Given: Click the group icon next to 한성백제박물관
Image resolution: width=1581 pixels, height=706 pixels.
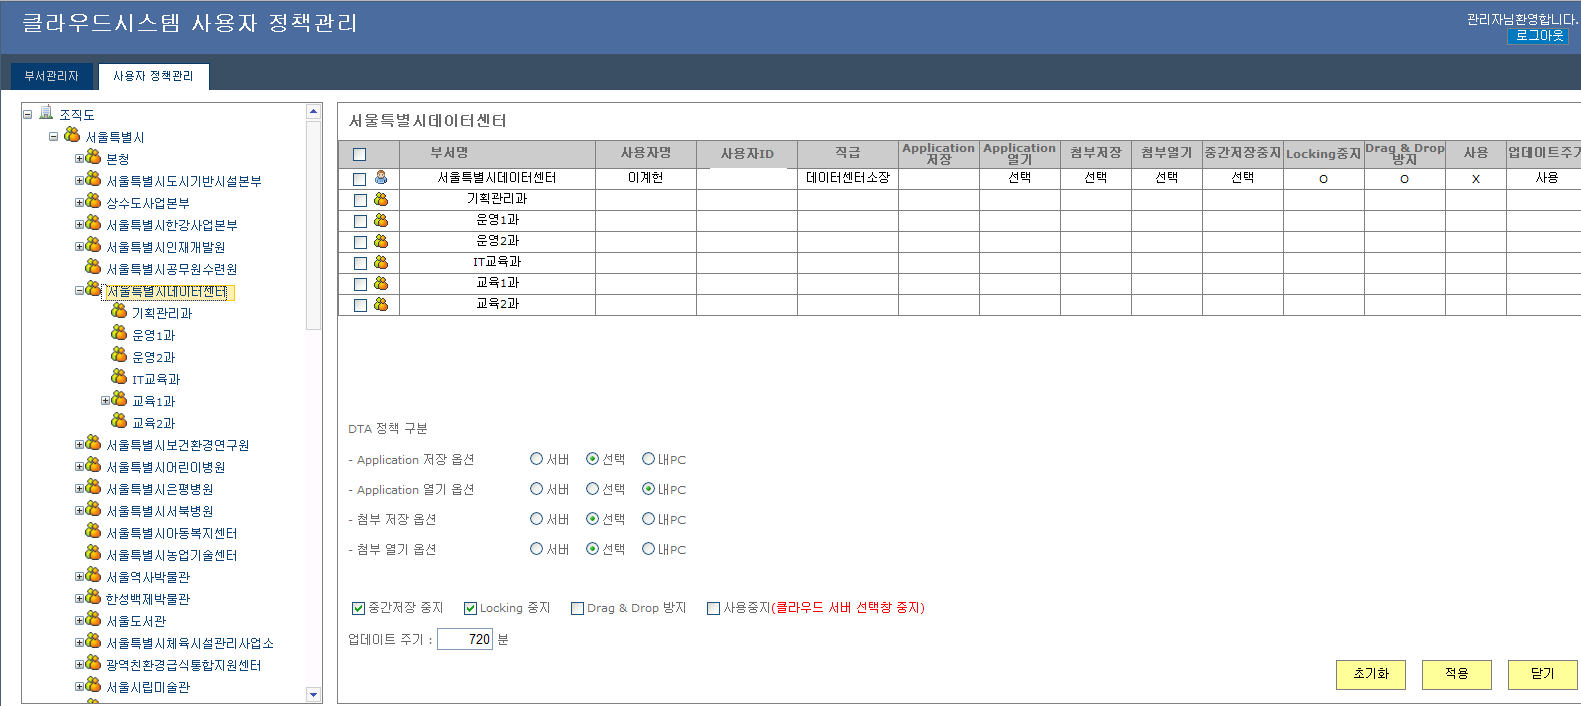Looking at the screenshot, I should [x=93, y=598].
